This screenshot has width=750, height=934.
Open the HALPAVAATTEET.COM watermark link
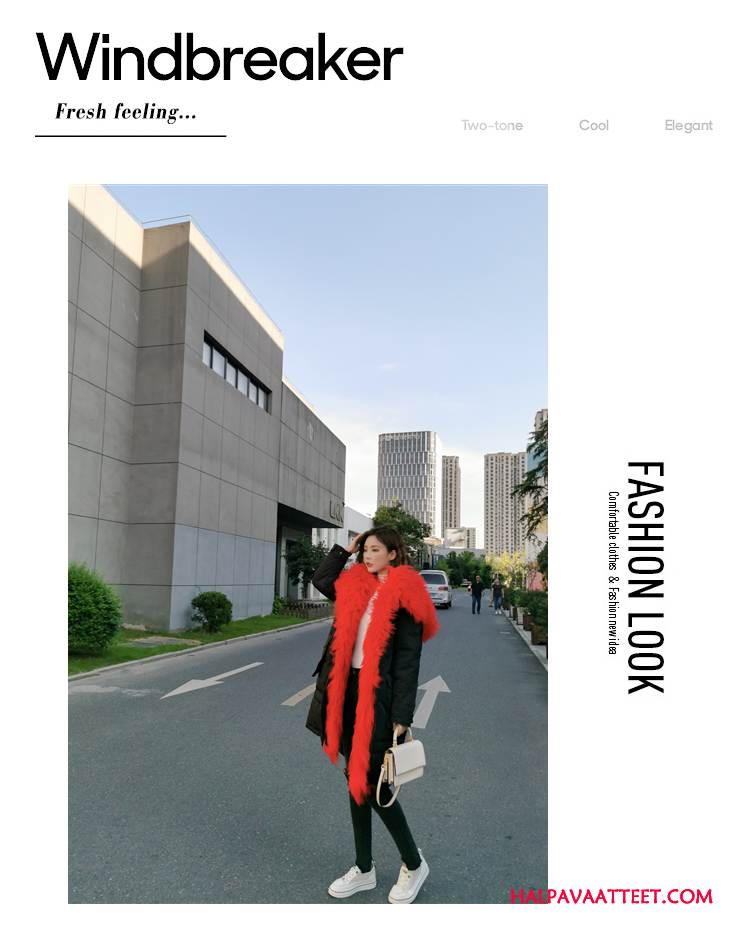pos(611,896)
